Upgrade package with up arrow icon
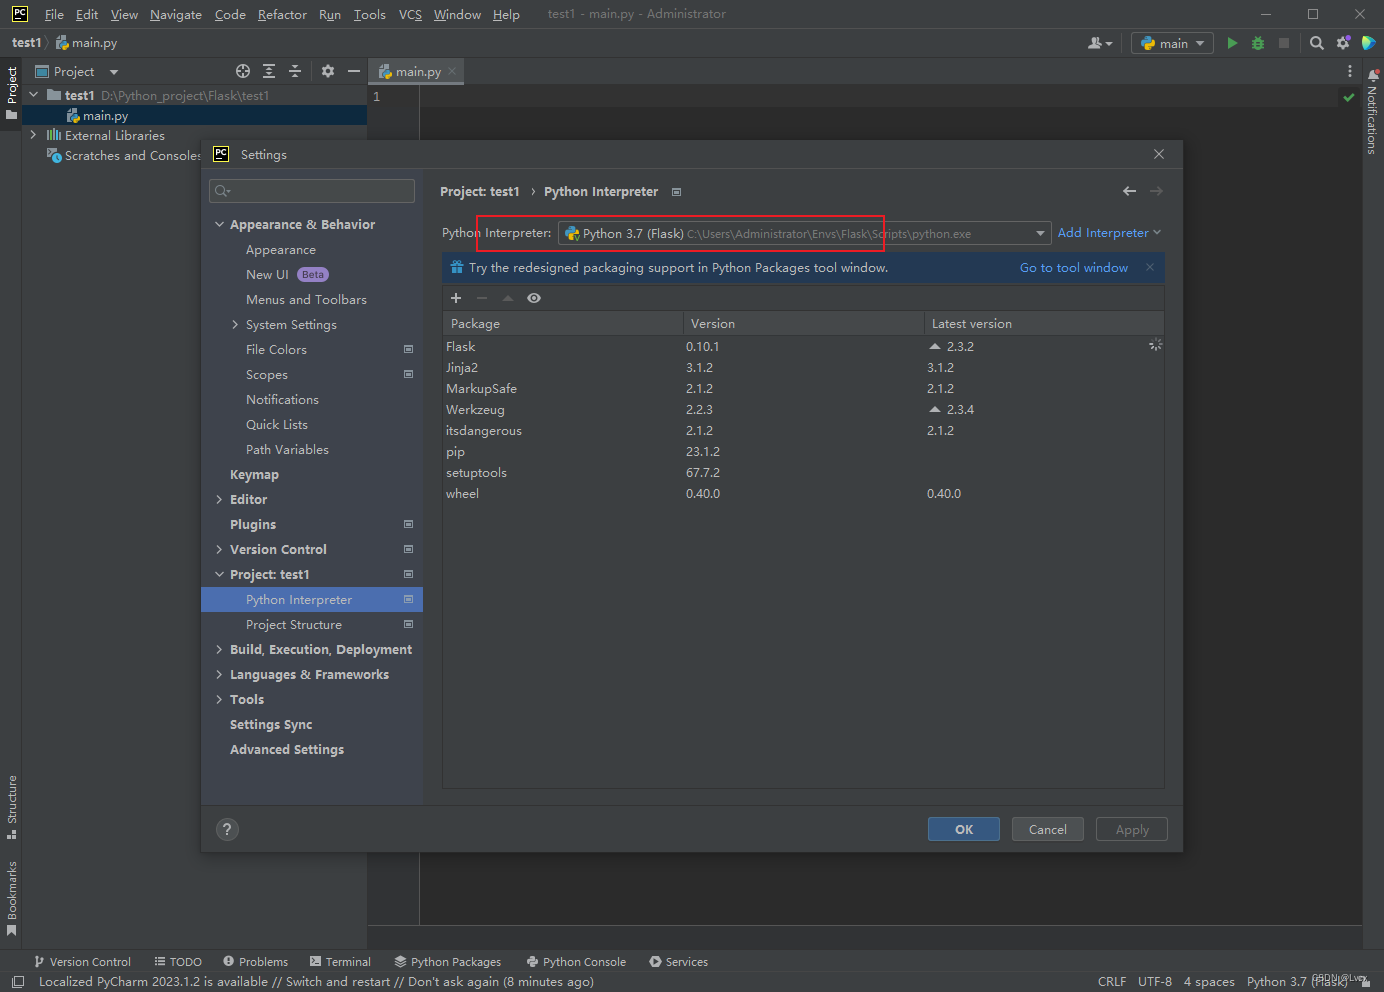This screenshot has height=992, width=1384. click(x=508, y=298)
